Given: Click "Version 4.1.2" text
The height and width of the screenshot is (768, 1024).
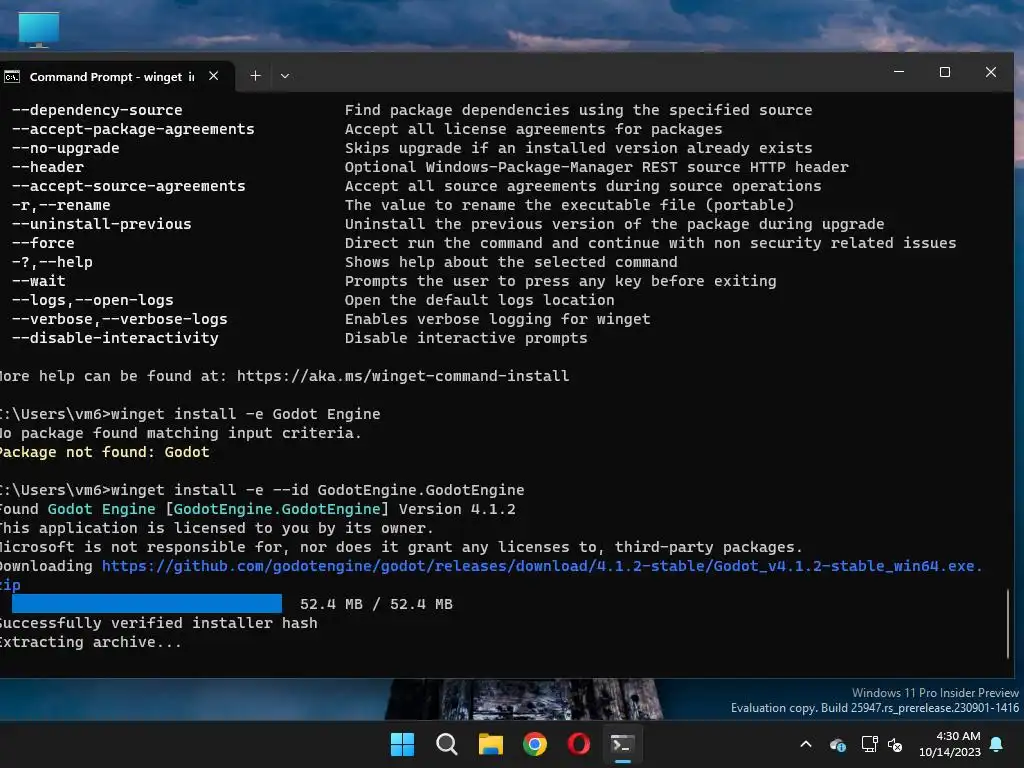Looking at the screenshot, I should (457, 509).
